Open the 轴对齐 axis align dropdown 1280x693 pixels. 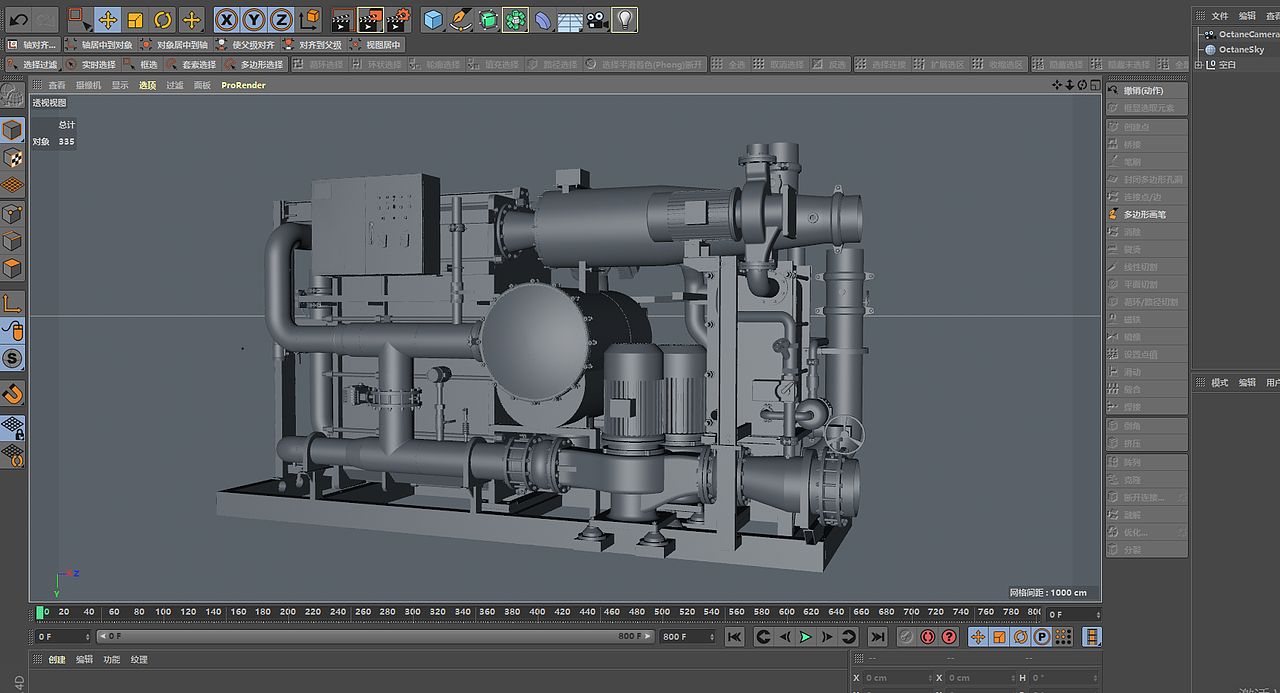(32, 45)
